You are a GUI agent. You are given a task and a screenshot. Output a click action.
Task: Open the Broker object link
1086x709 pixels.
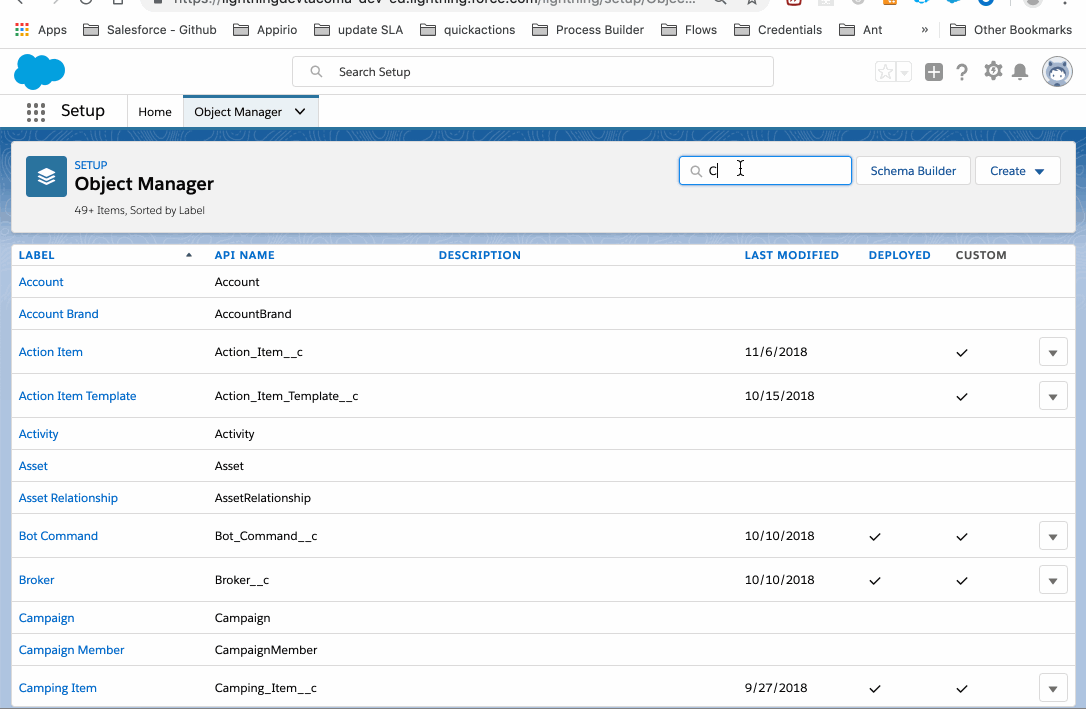(36, 580)
